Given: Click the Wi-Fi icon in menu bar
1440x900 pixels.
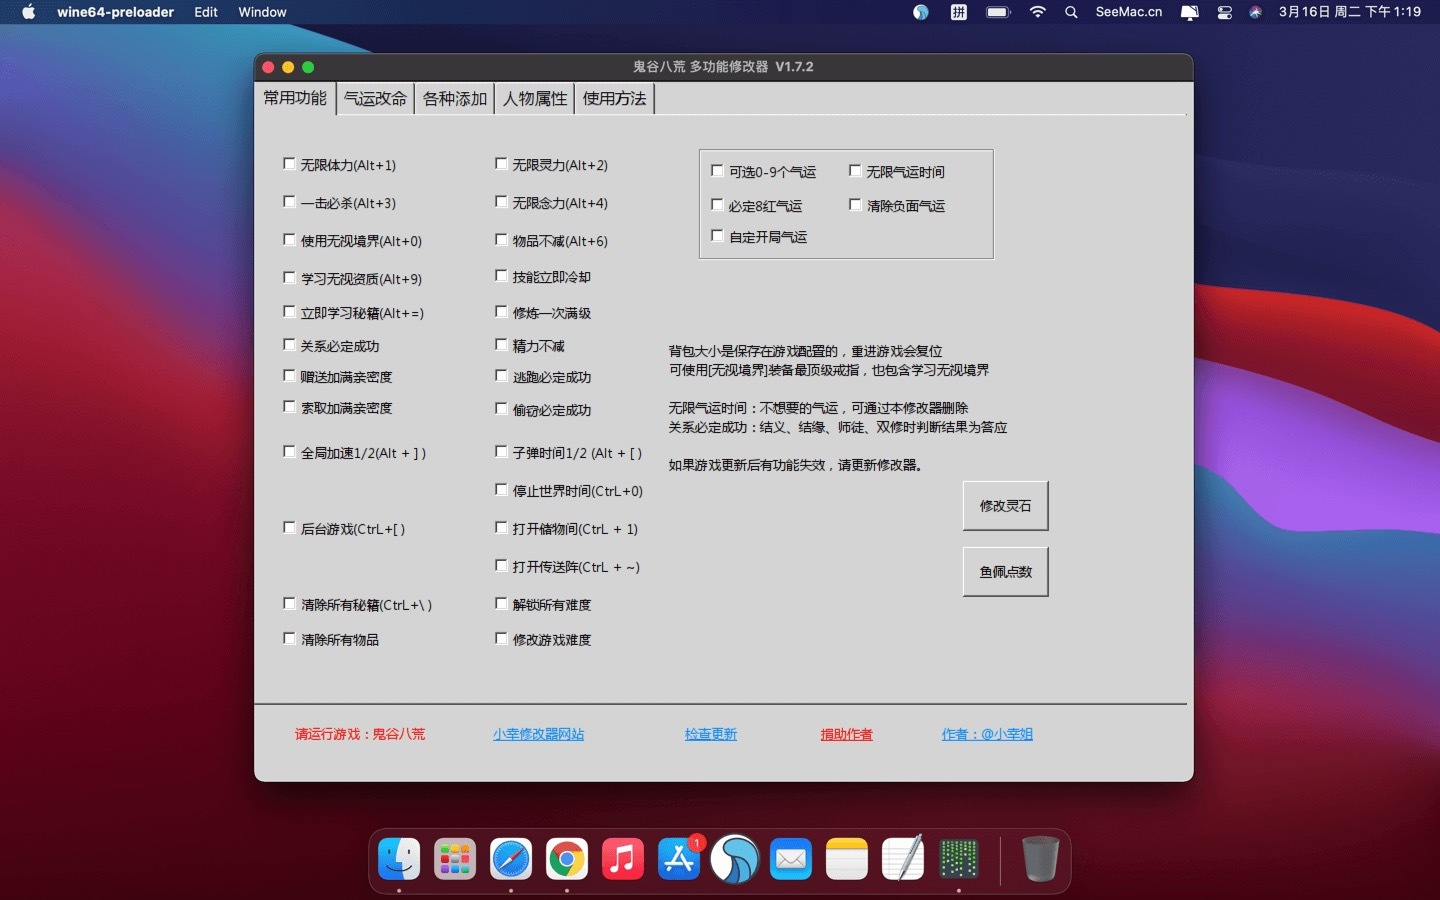Looking at the screenshot, I should point(1038,12).
